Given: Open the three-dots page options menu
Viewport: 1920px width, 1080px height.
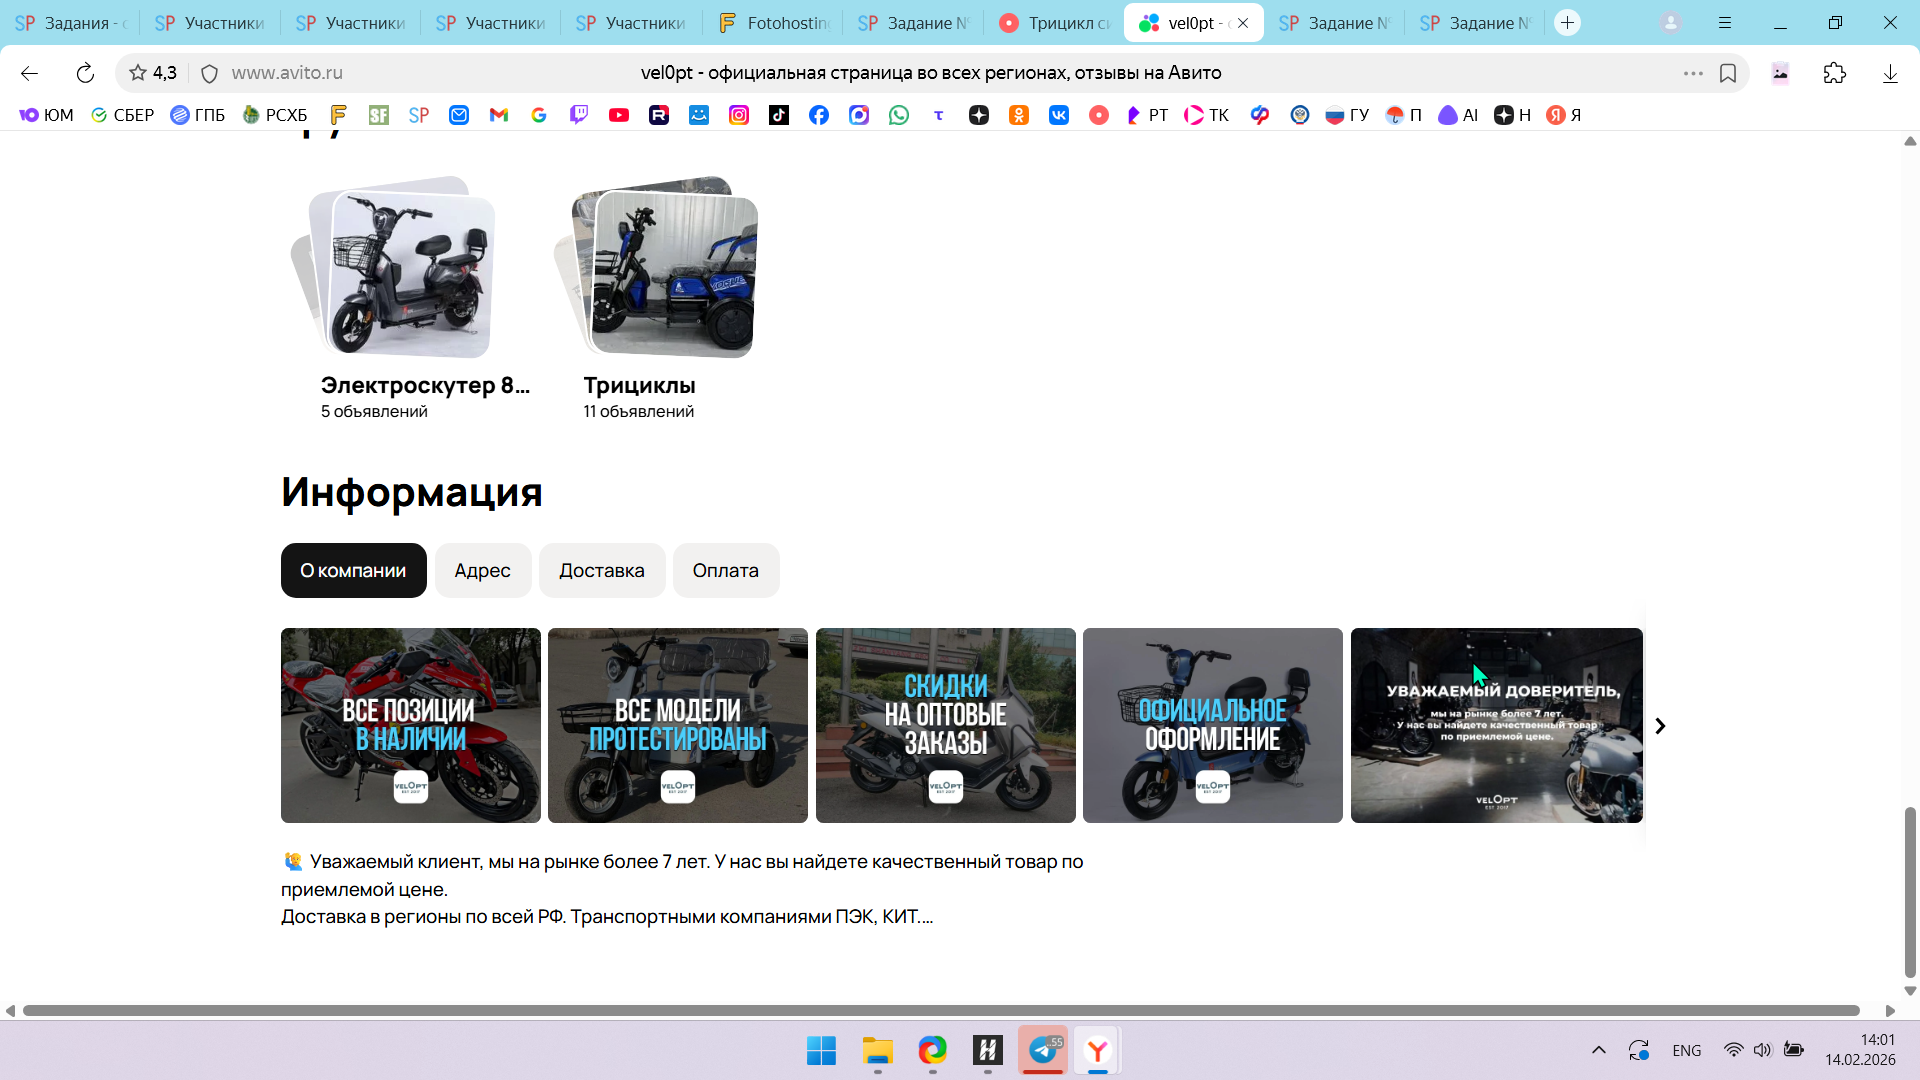Looking at the screenshot, I should [x=1693, y=73].
